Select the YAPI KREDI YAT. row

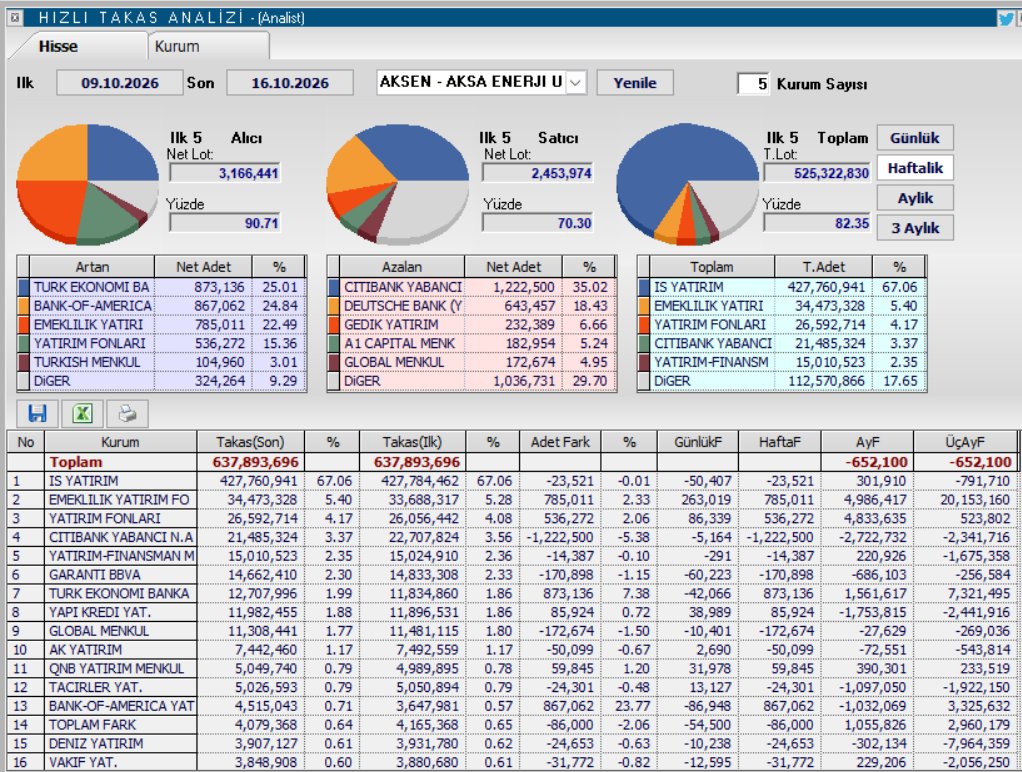[512, 612]
